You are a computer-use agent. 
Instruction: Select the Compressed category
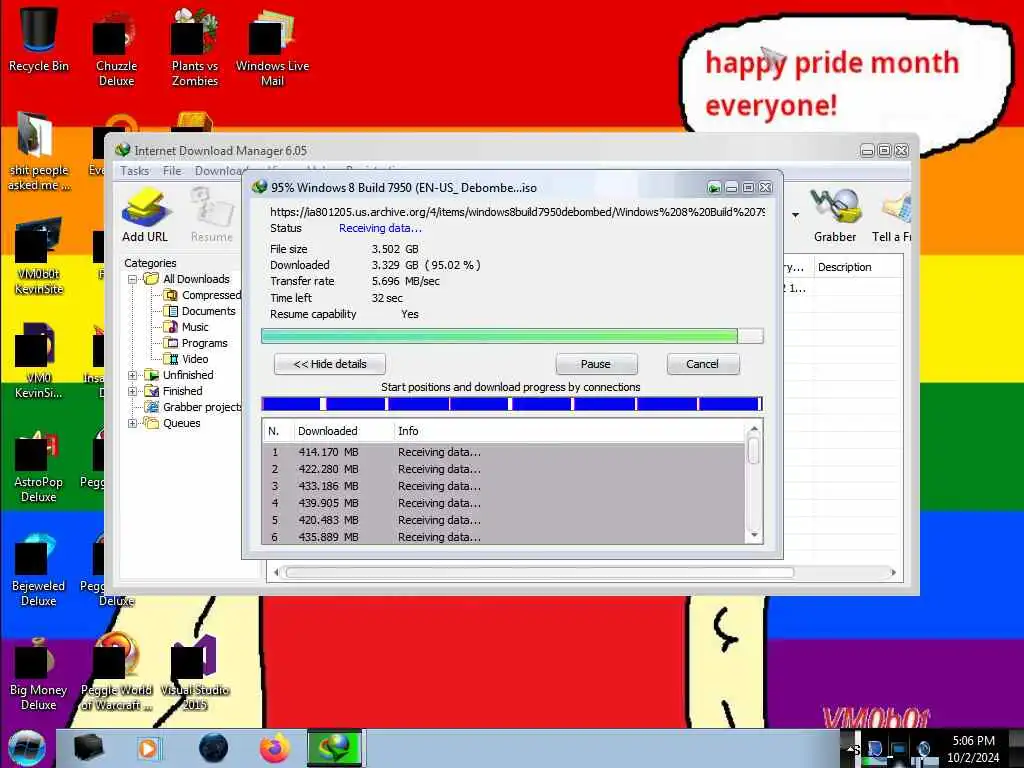pos(202,295)
